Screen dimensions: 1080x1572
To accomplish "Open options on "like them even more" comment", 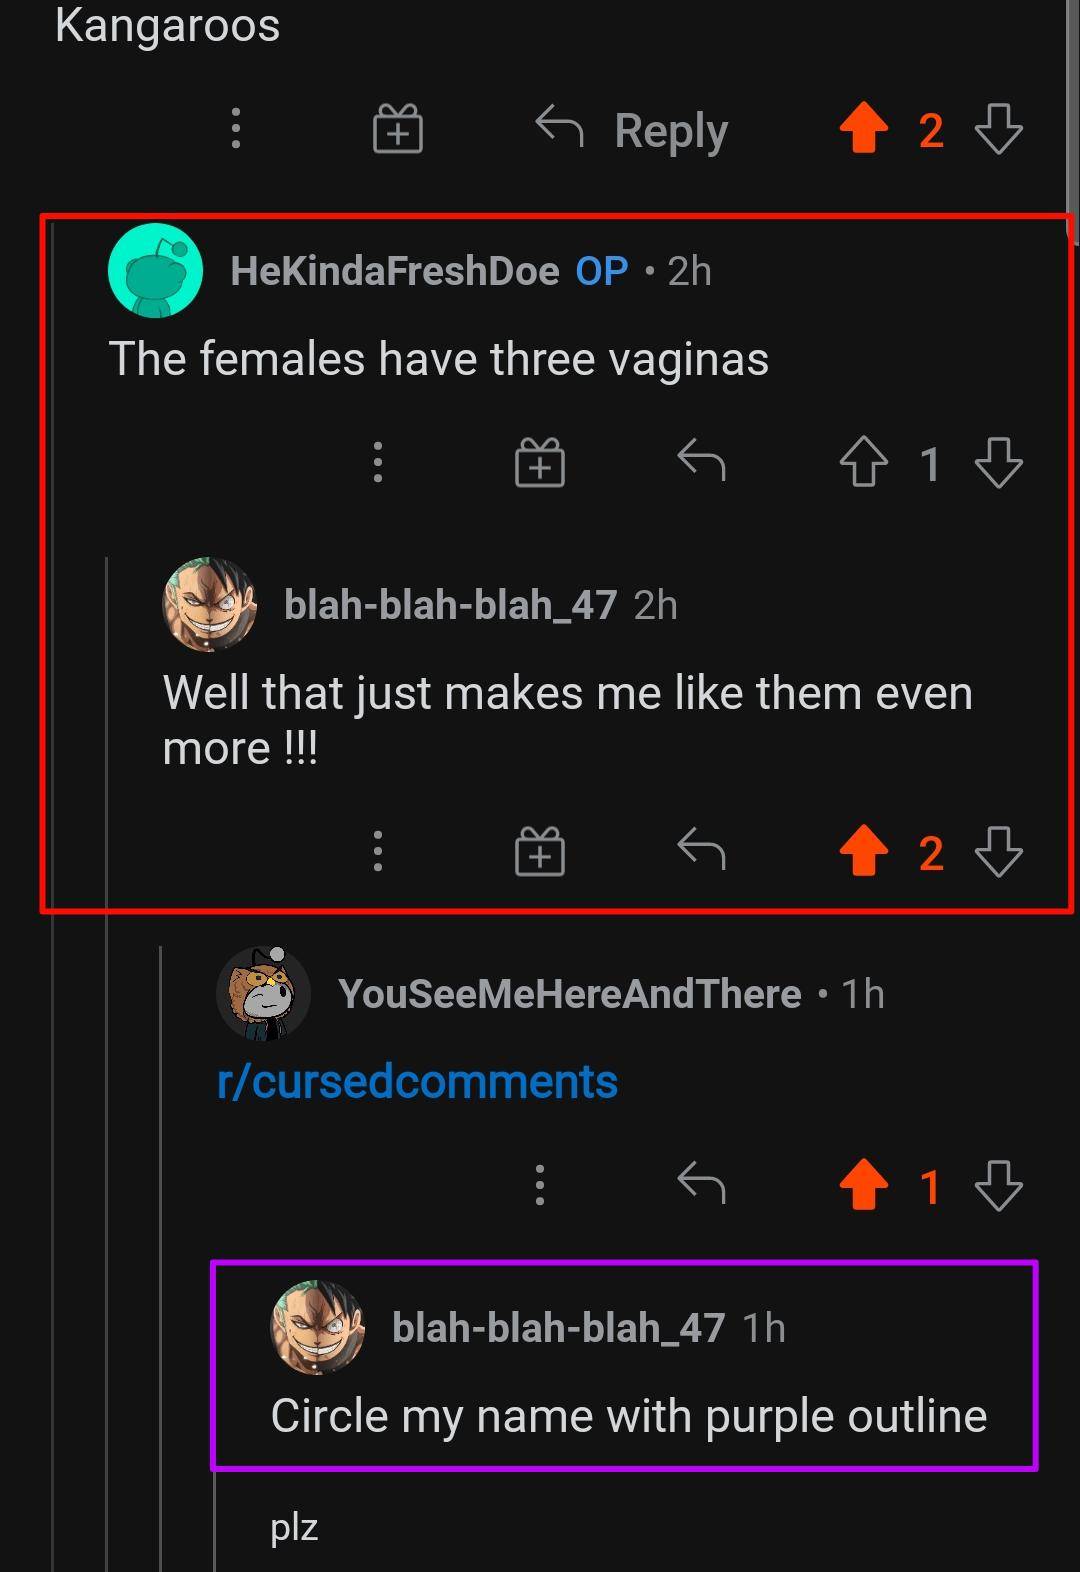I will [377, 852].
